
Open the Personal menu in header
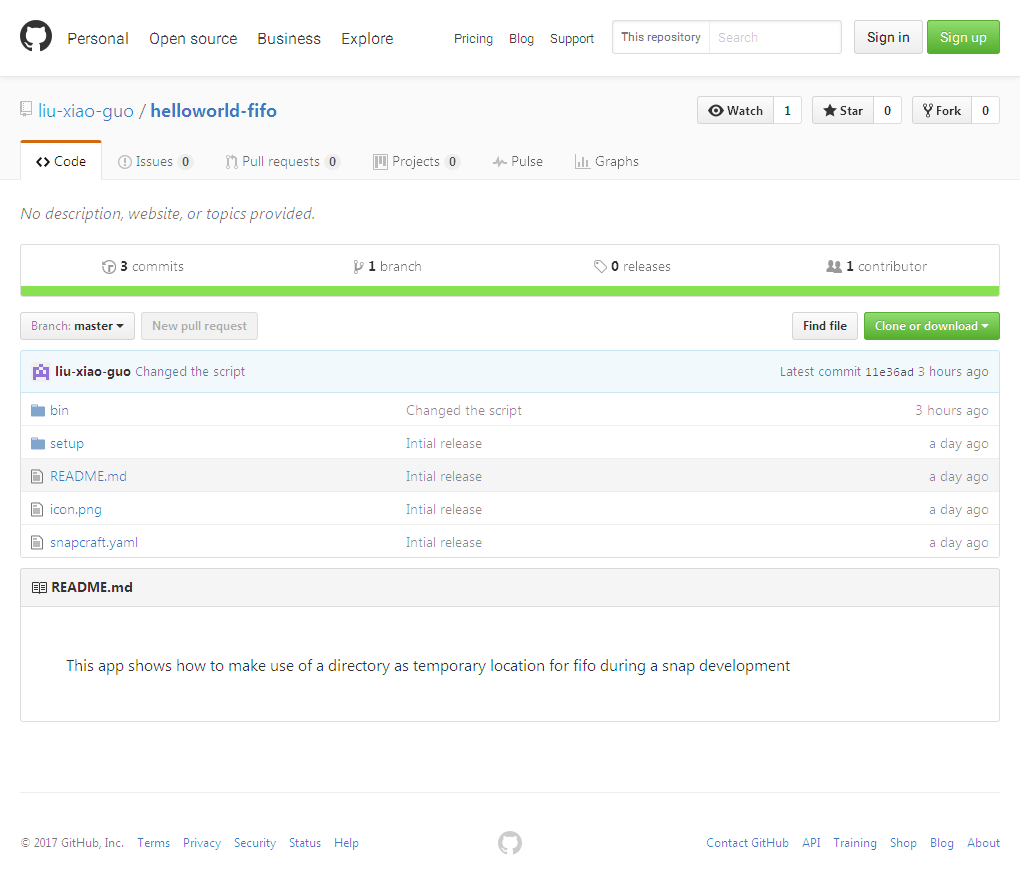(x=98, y=38)
